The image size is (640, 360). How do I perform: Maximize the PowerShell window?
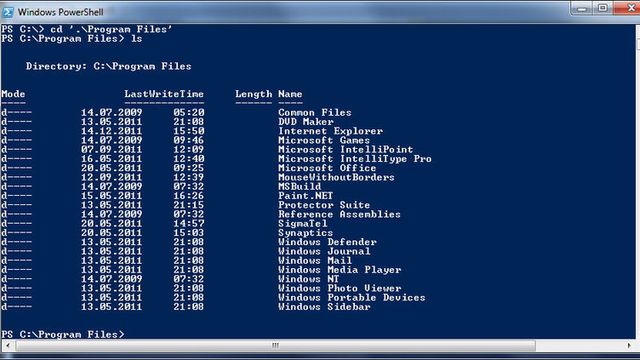pos(602,9)
